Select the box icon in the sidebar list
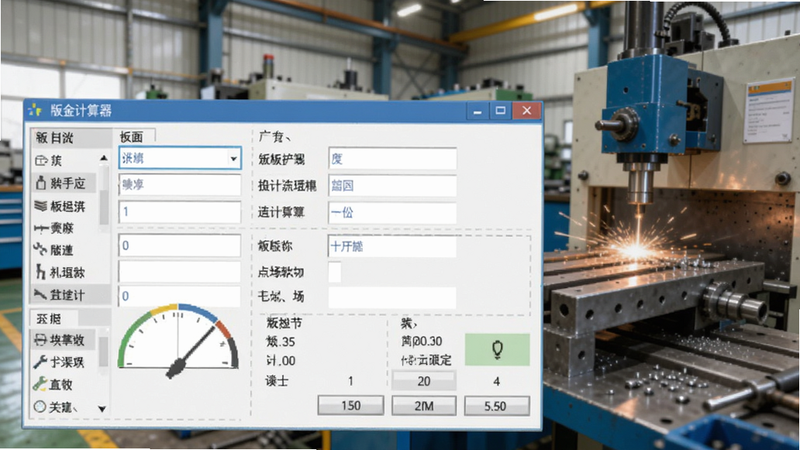The height and width of the screenshot is (450, 800). pos(41,161)
